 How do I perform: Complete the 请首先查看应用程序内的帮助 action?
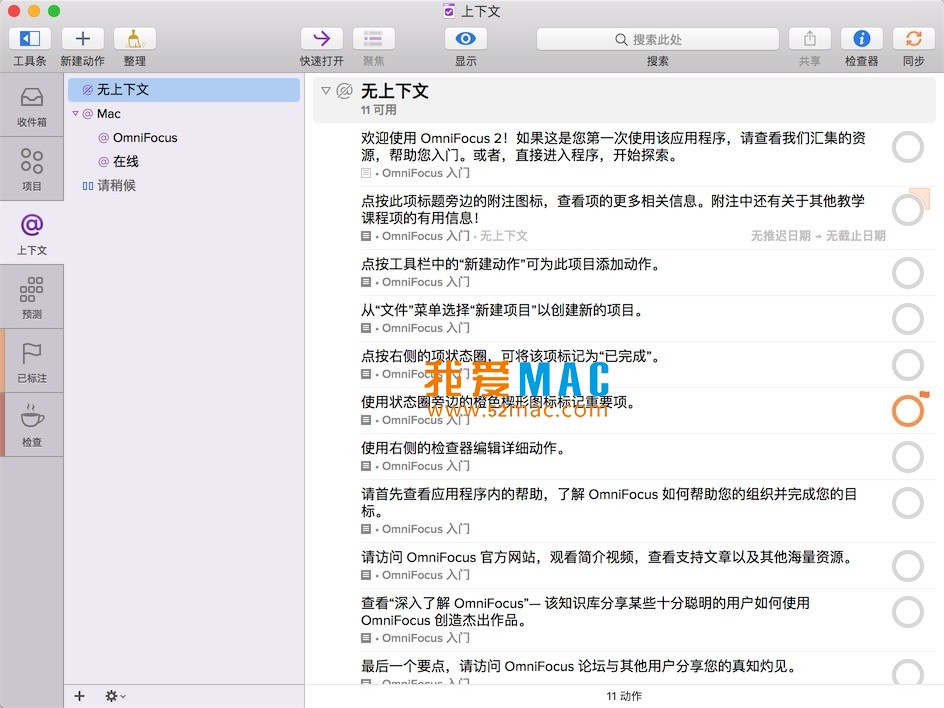coord(907,503)
